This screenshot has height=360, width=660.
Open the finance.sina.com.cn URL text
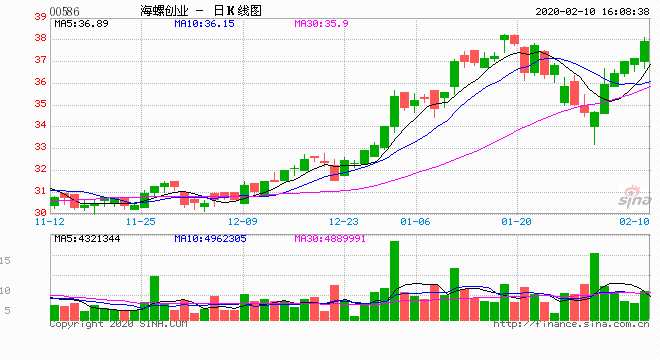click(x=571, y=324)
